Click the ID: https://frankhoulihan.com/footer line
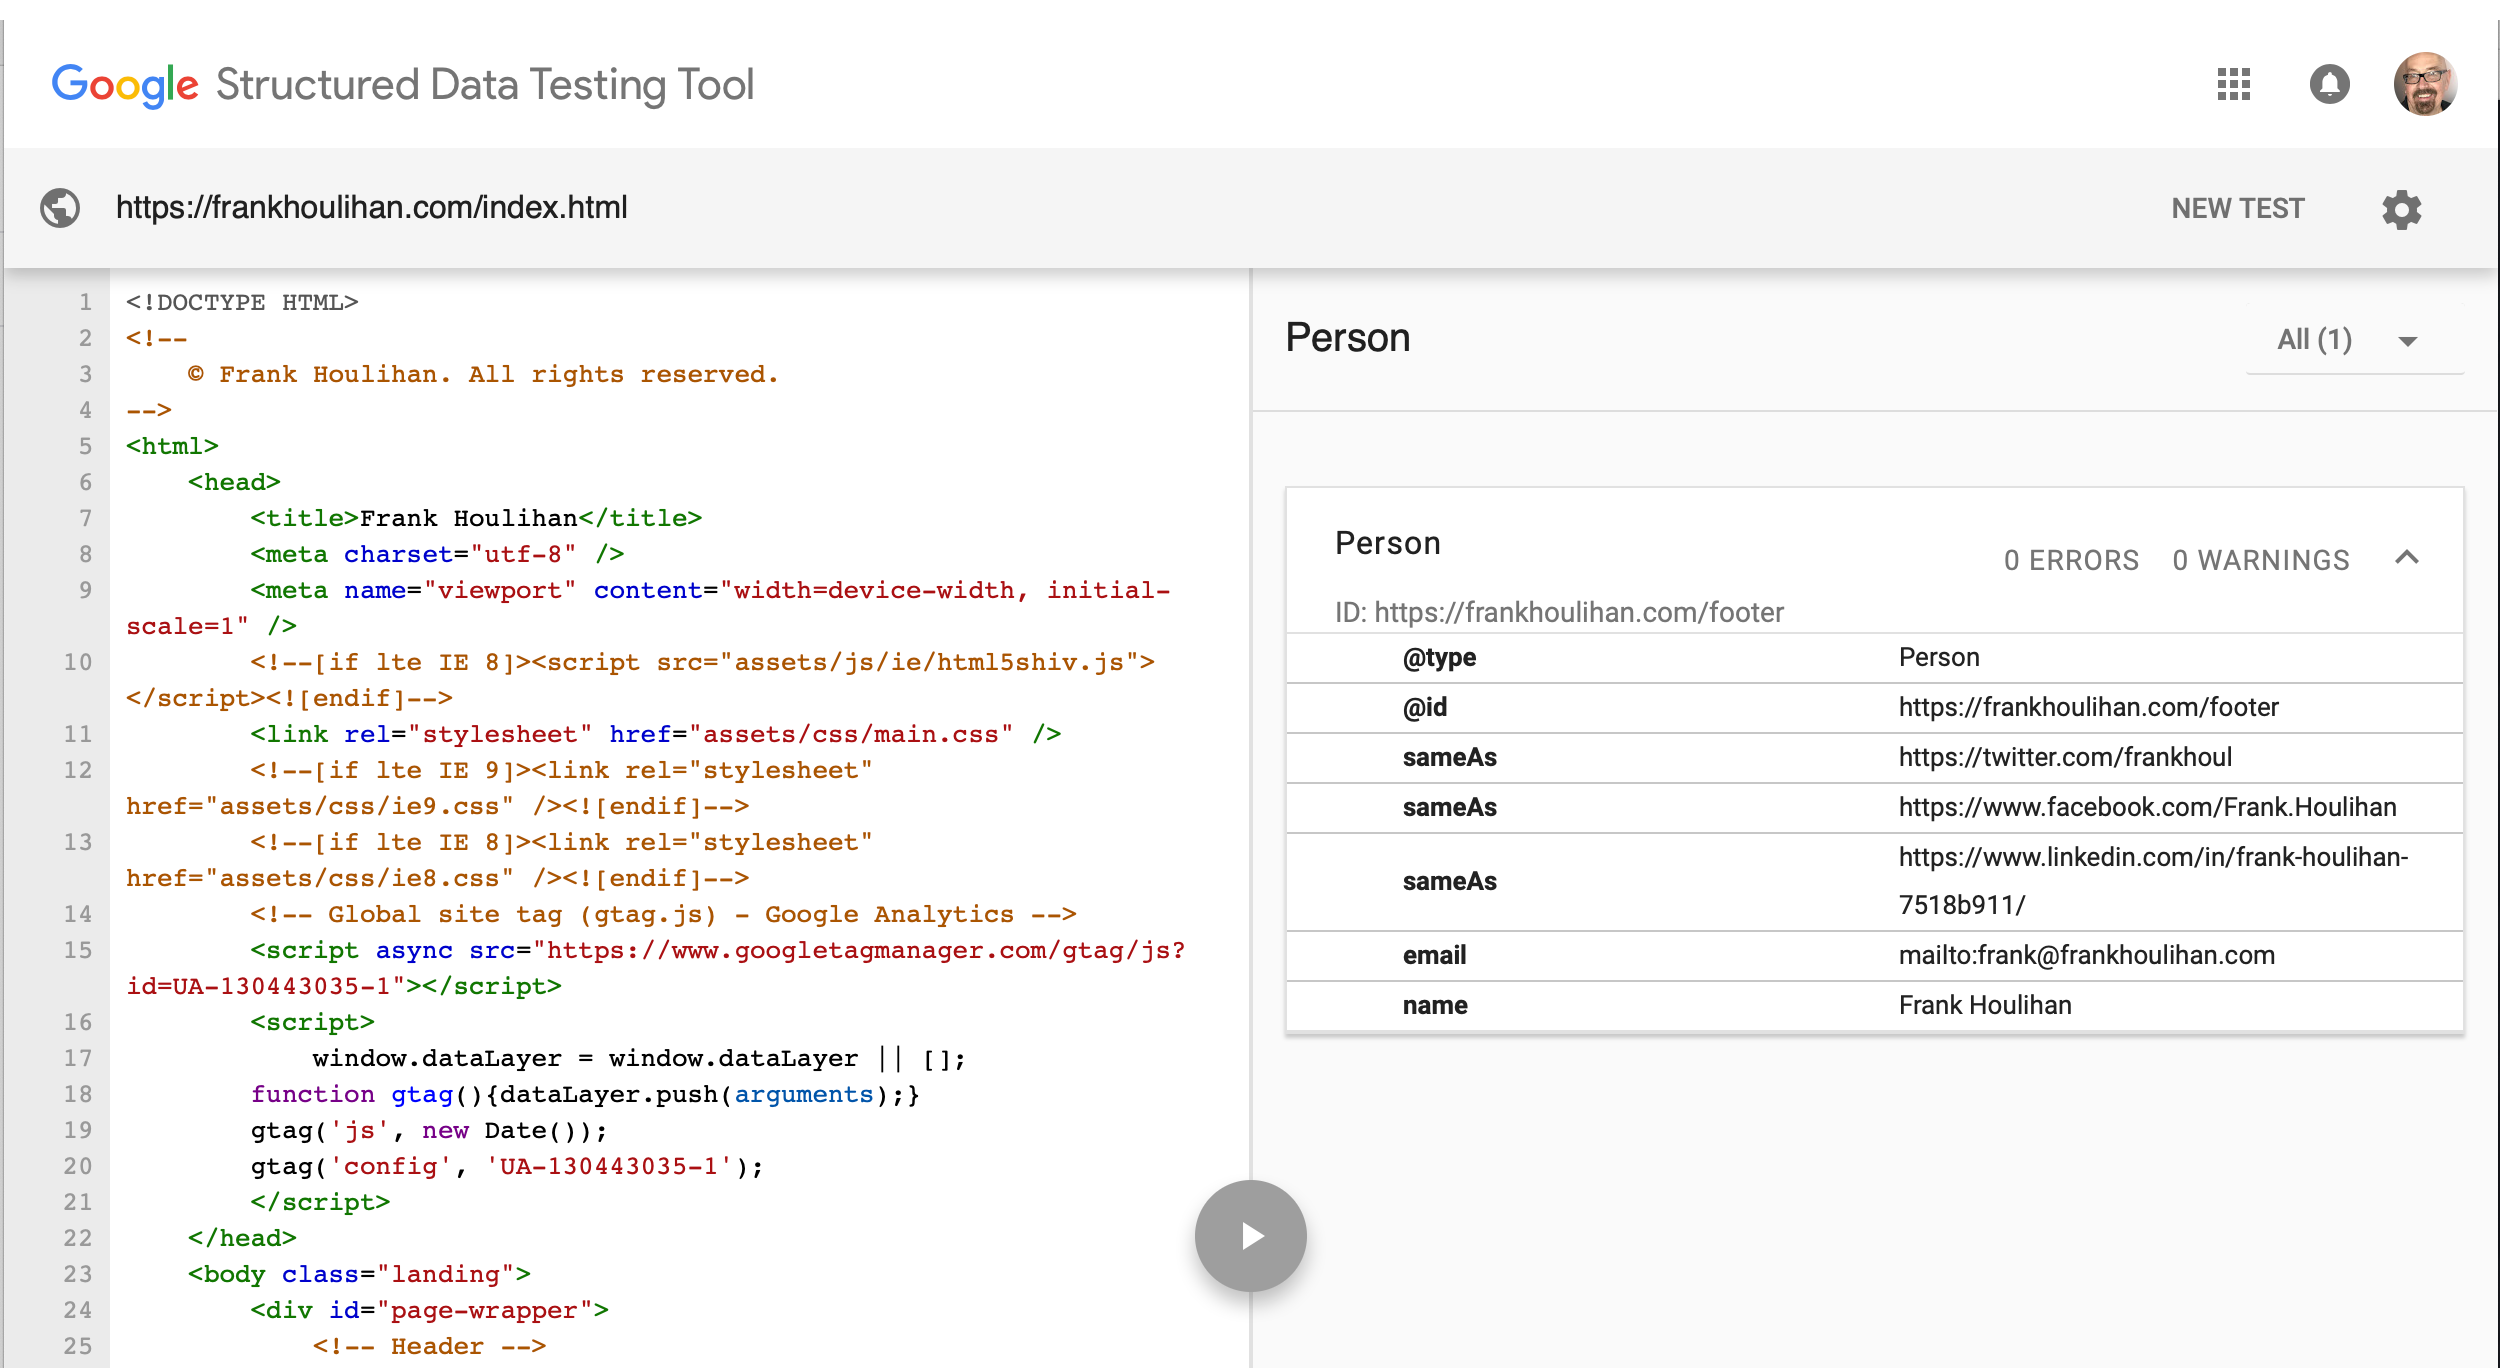The width and height of the screenshot is (2500, 1368). click(x=1559, y=613)
